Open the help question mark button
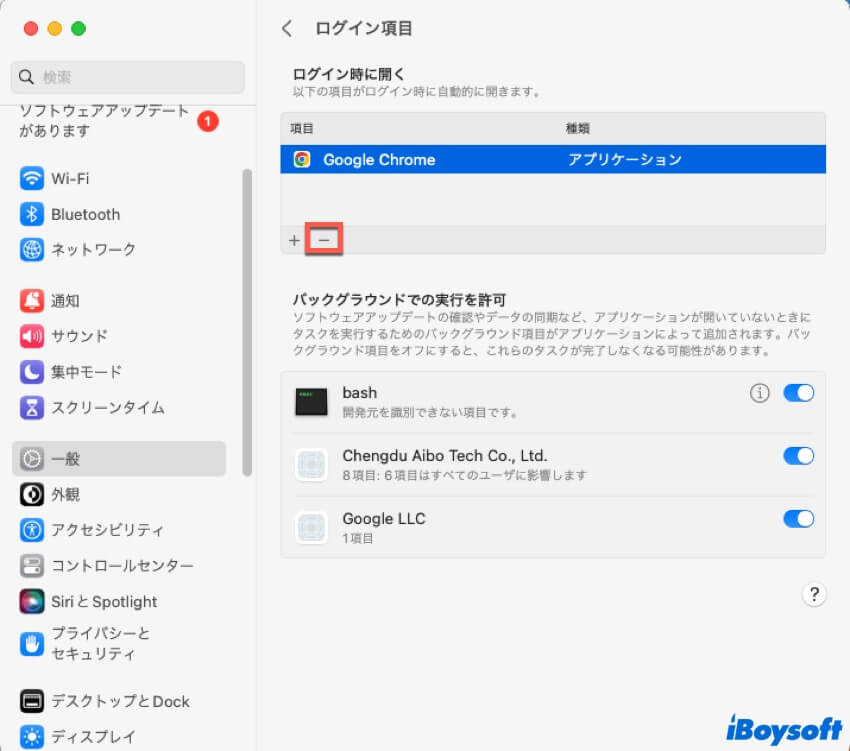The image size is (850, 751). 814,594
